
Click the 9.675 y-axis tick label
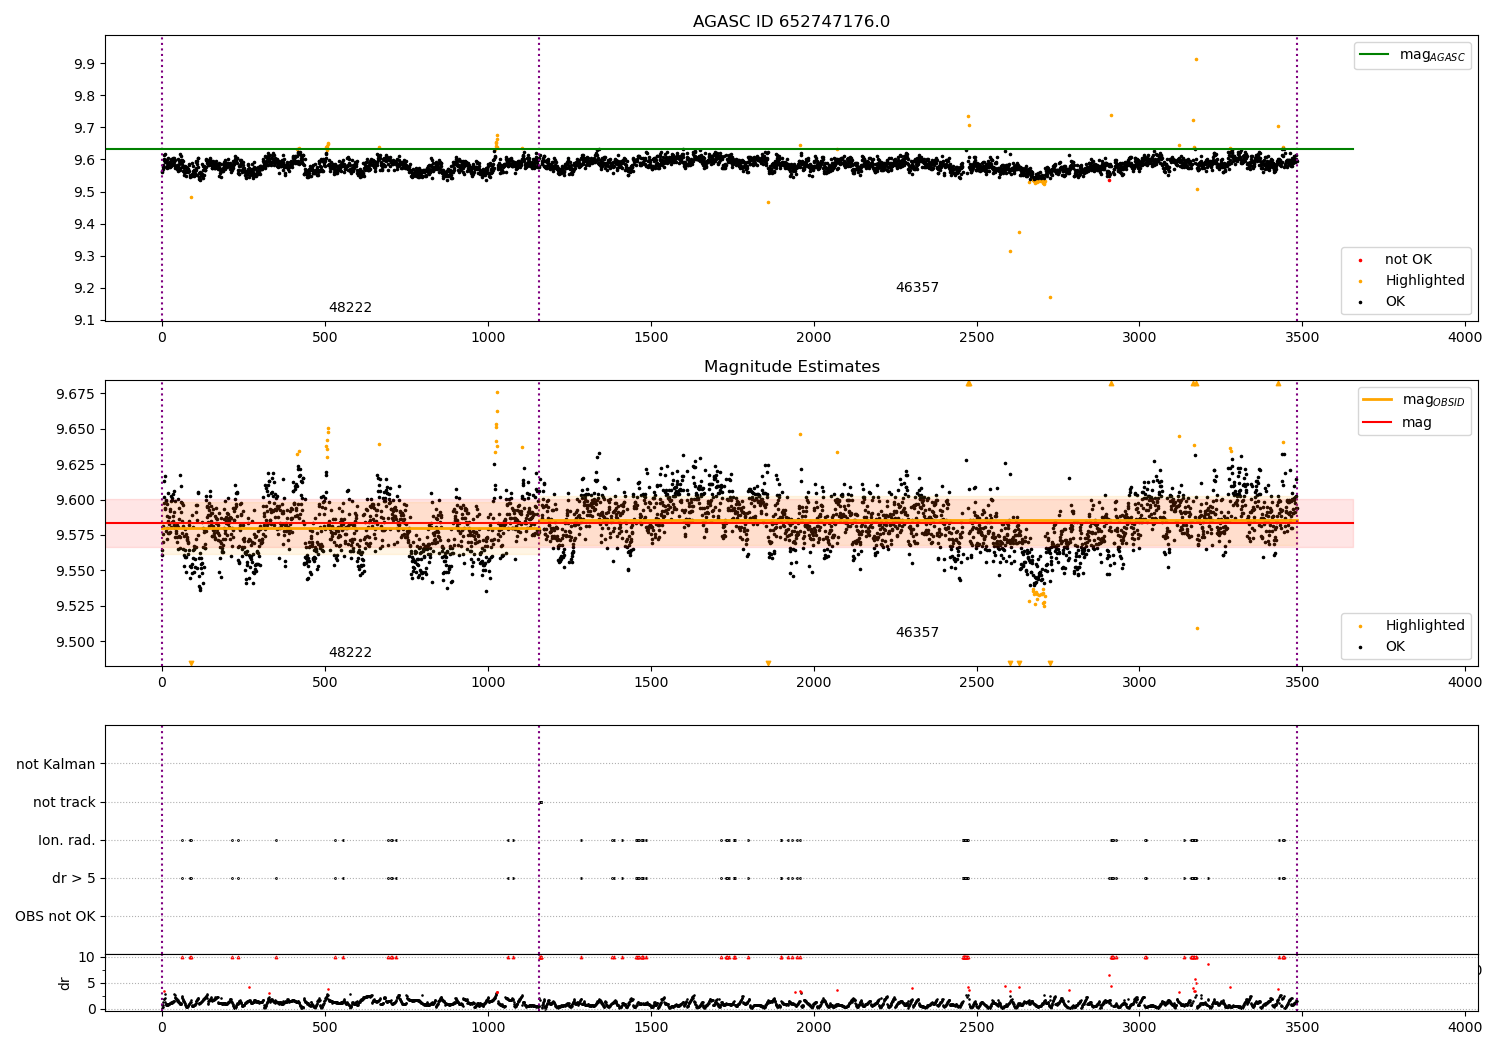[x=76, y=394]
